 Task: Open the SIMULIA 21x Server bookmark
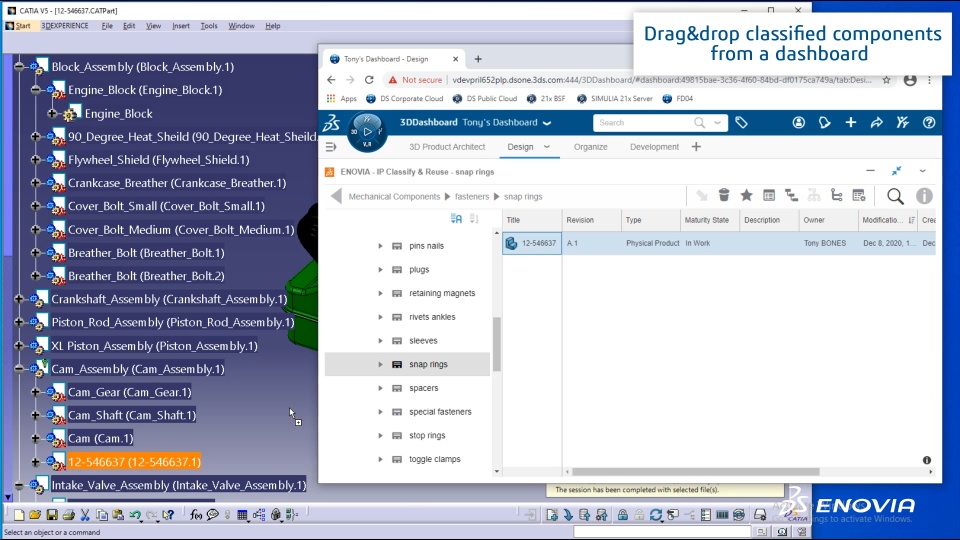[x=614, y=99]
